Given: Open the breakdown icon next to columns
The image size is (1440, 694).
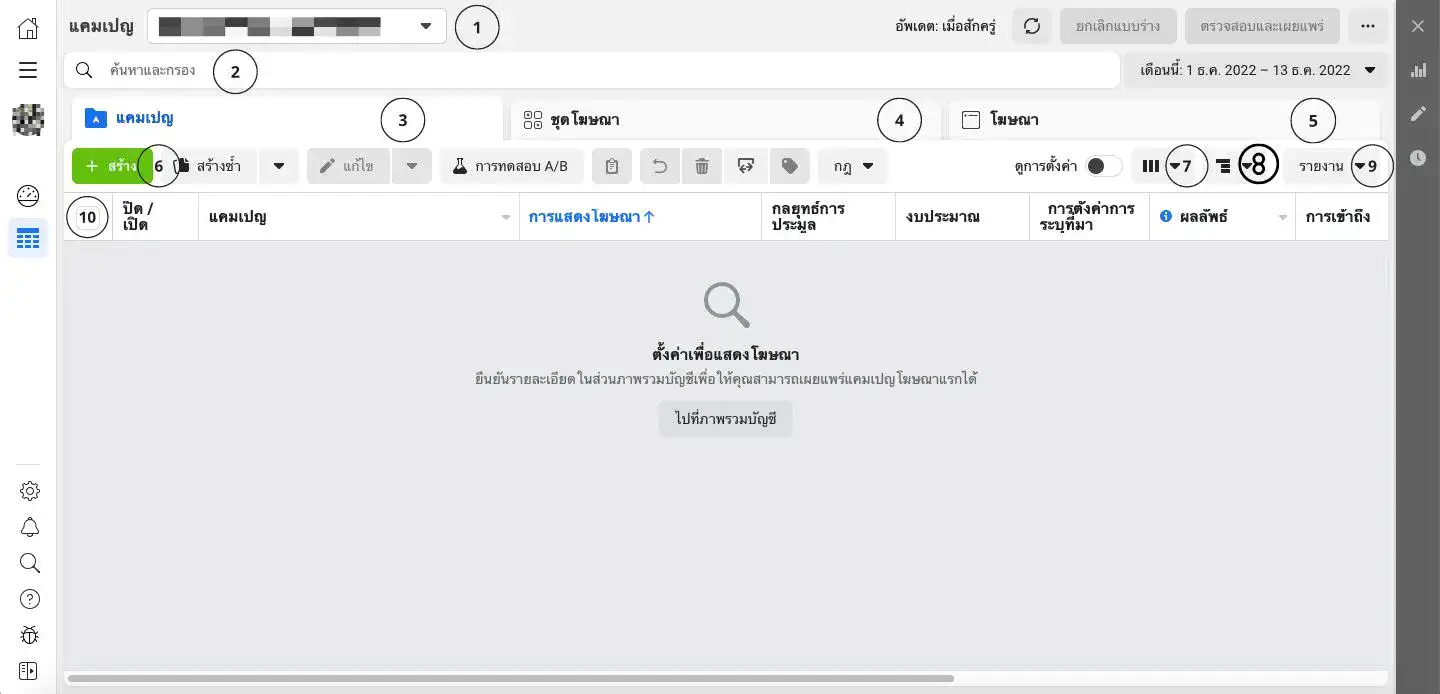Looking at the screenshot, I should 1225,166.
